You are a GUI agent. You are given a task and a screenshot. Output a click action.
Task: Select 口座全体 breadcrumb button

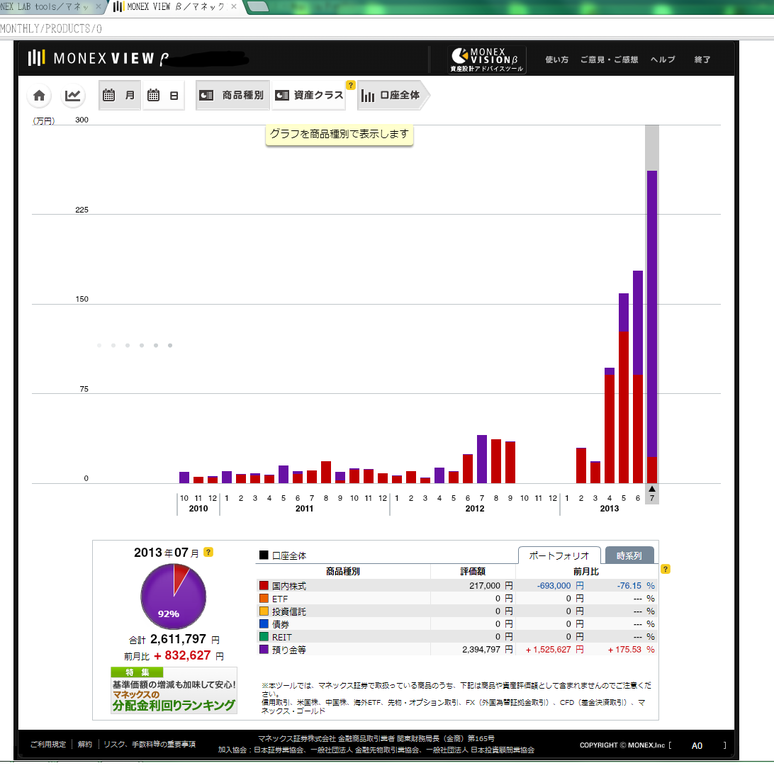pyautogui.click(x=392, y=95)
